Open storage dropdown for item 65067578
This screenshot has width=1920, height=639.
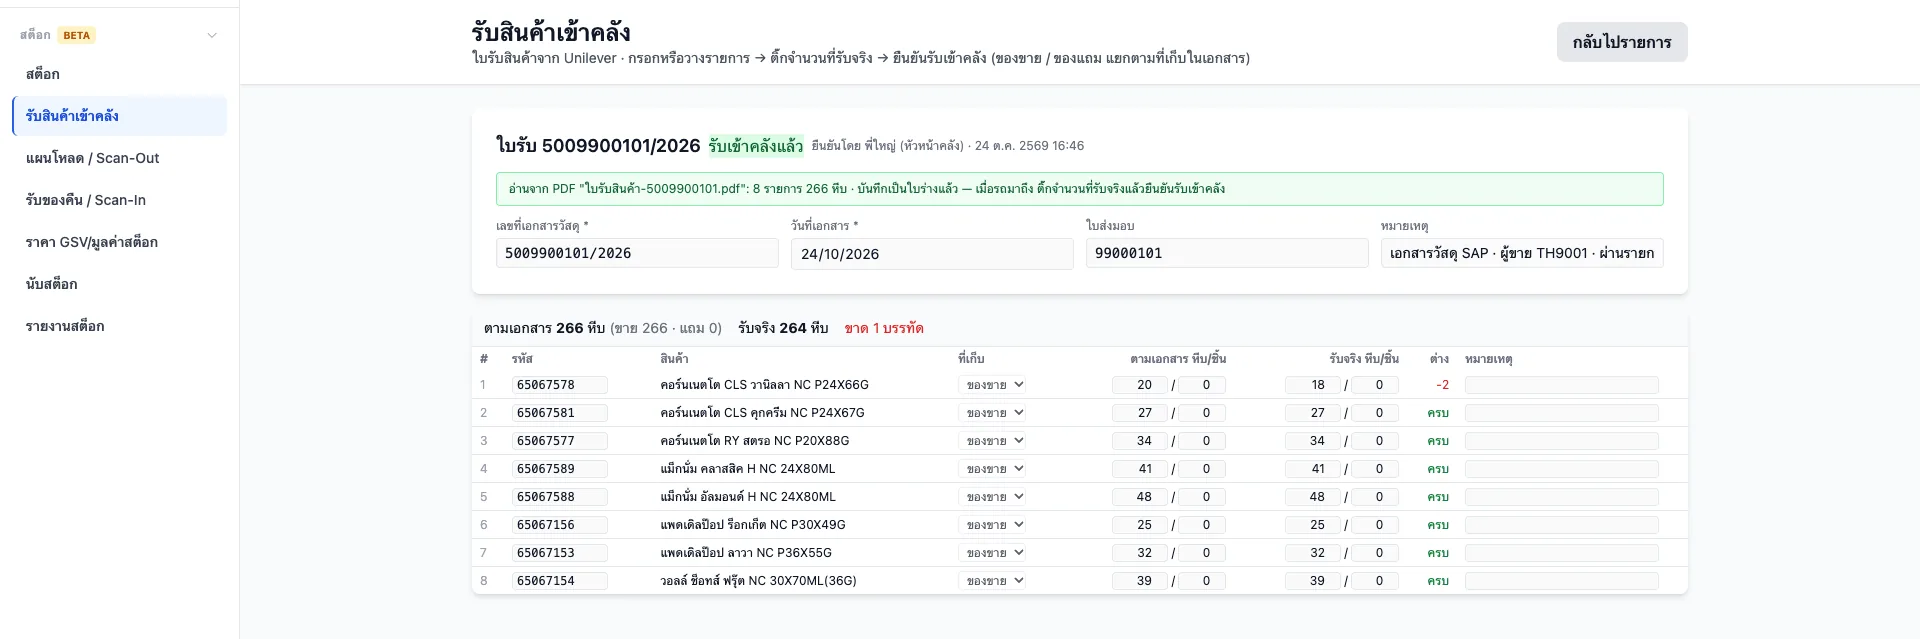(992, 385)
